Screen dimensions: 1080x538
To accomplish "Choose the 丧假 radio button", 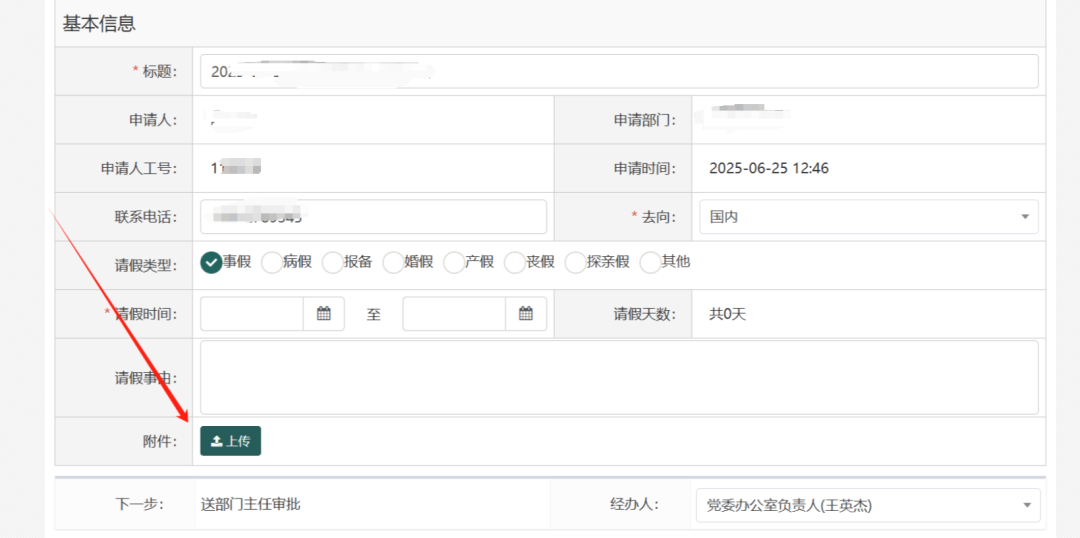I will (x=515, y=262).
